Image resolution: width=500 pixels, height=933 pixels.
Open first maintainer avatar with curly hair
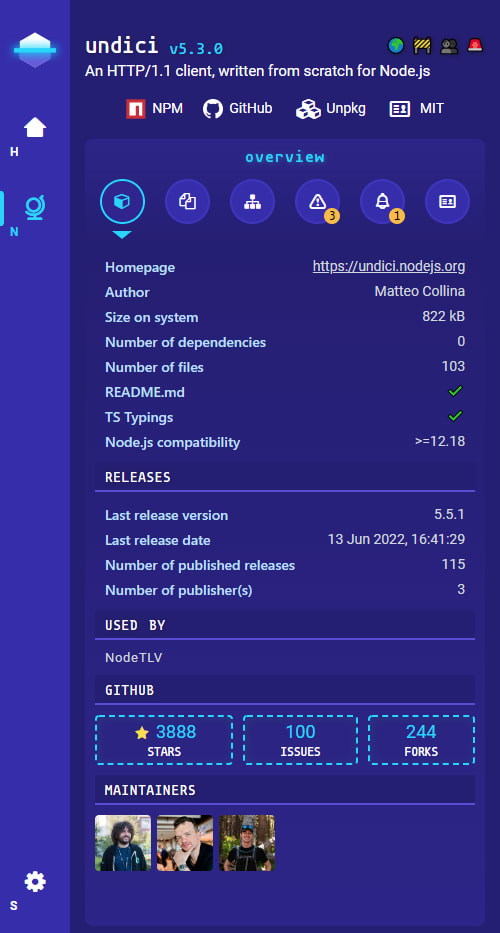coord(123,843)
